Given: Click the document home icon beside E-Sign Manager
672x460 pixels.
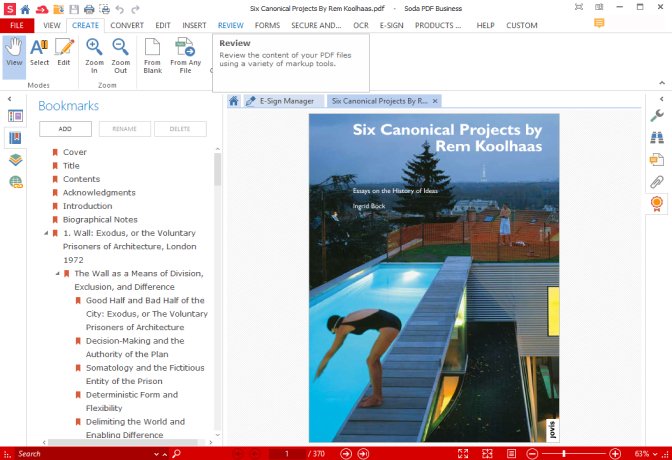Looking at the screenshot, I should 234,101.
